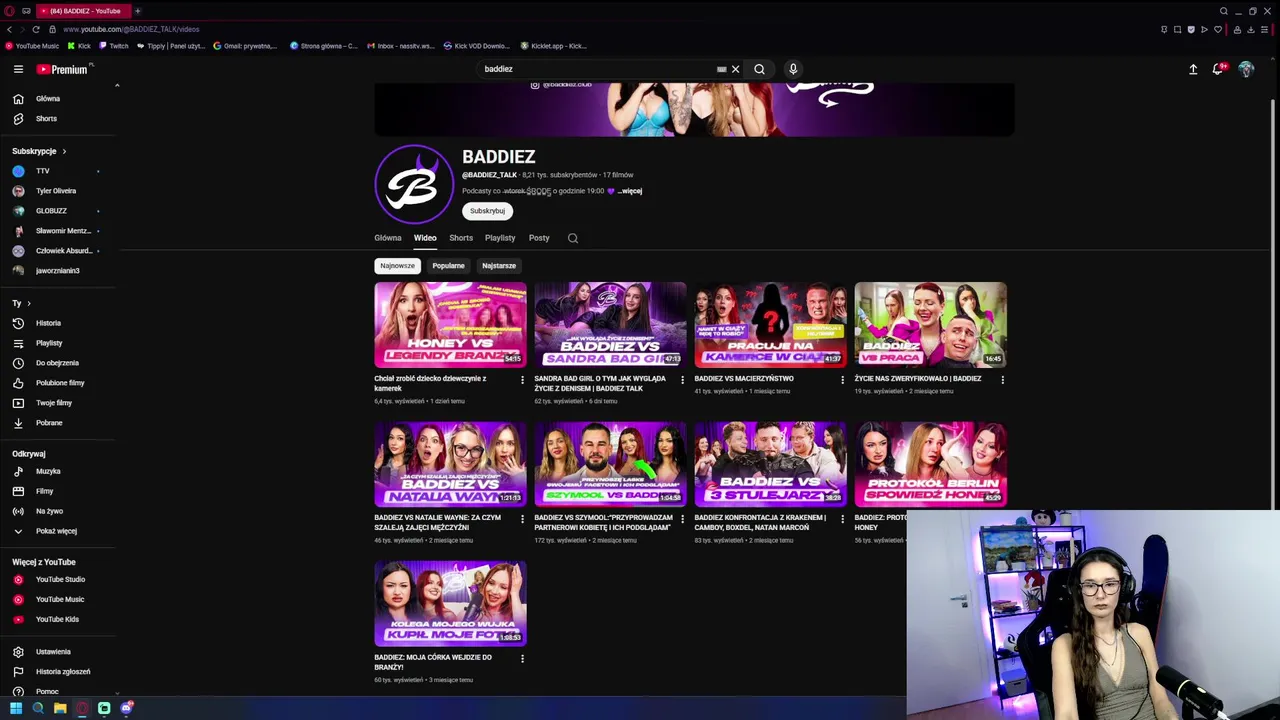Click the YouTube Premium logo
Viewport: 1280px width, 720px height.
[63, 69]
